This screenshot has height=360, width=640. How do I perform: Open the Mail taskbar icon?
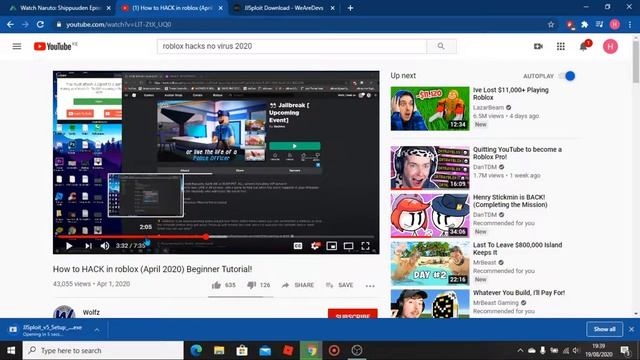coord(265,351)
